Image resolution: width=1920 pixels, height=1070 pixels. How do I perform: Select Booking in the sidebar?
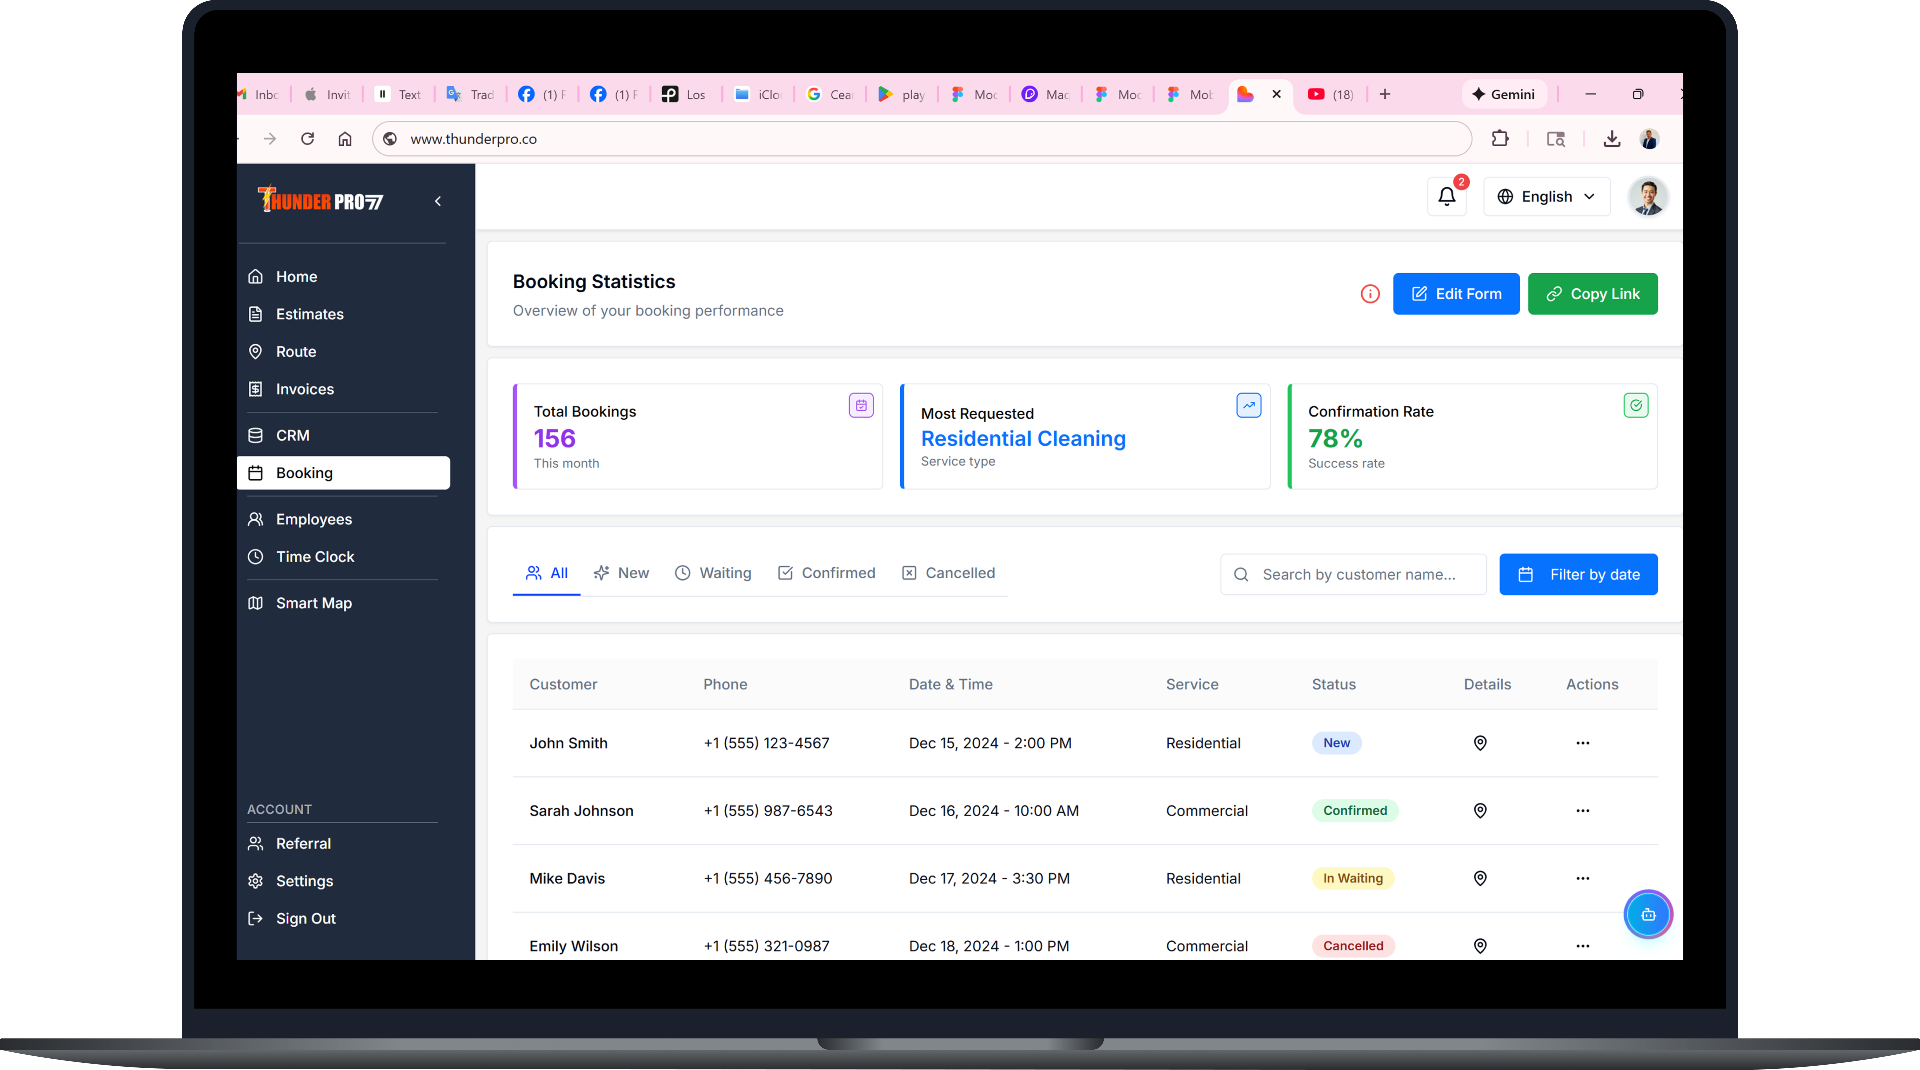(x=343, y=473)
